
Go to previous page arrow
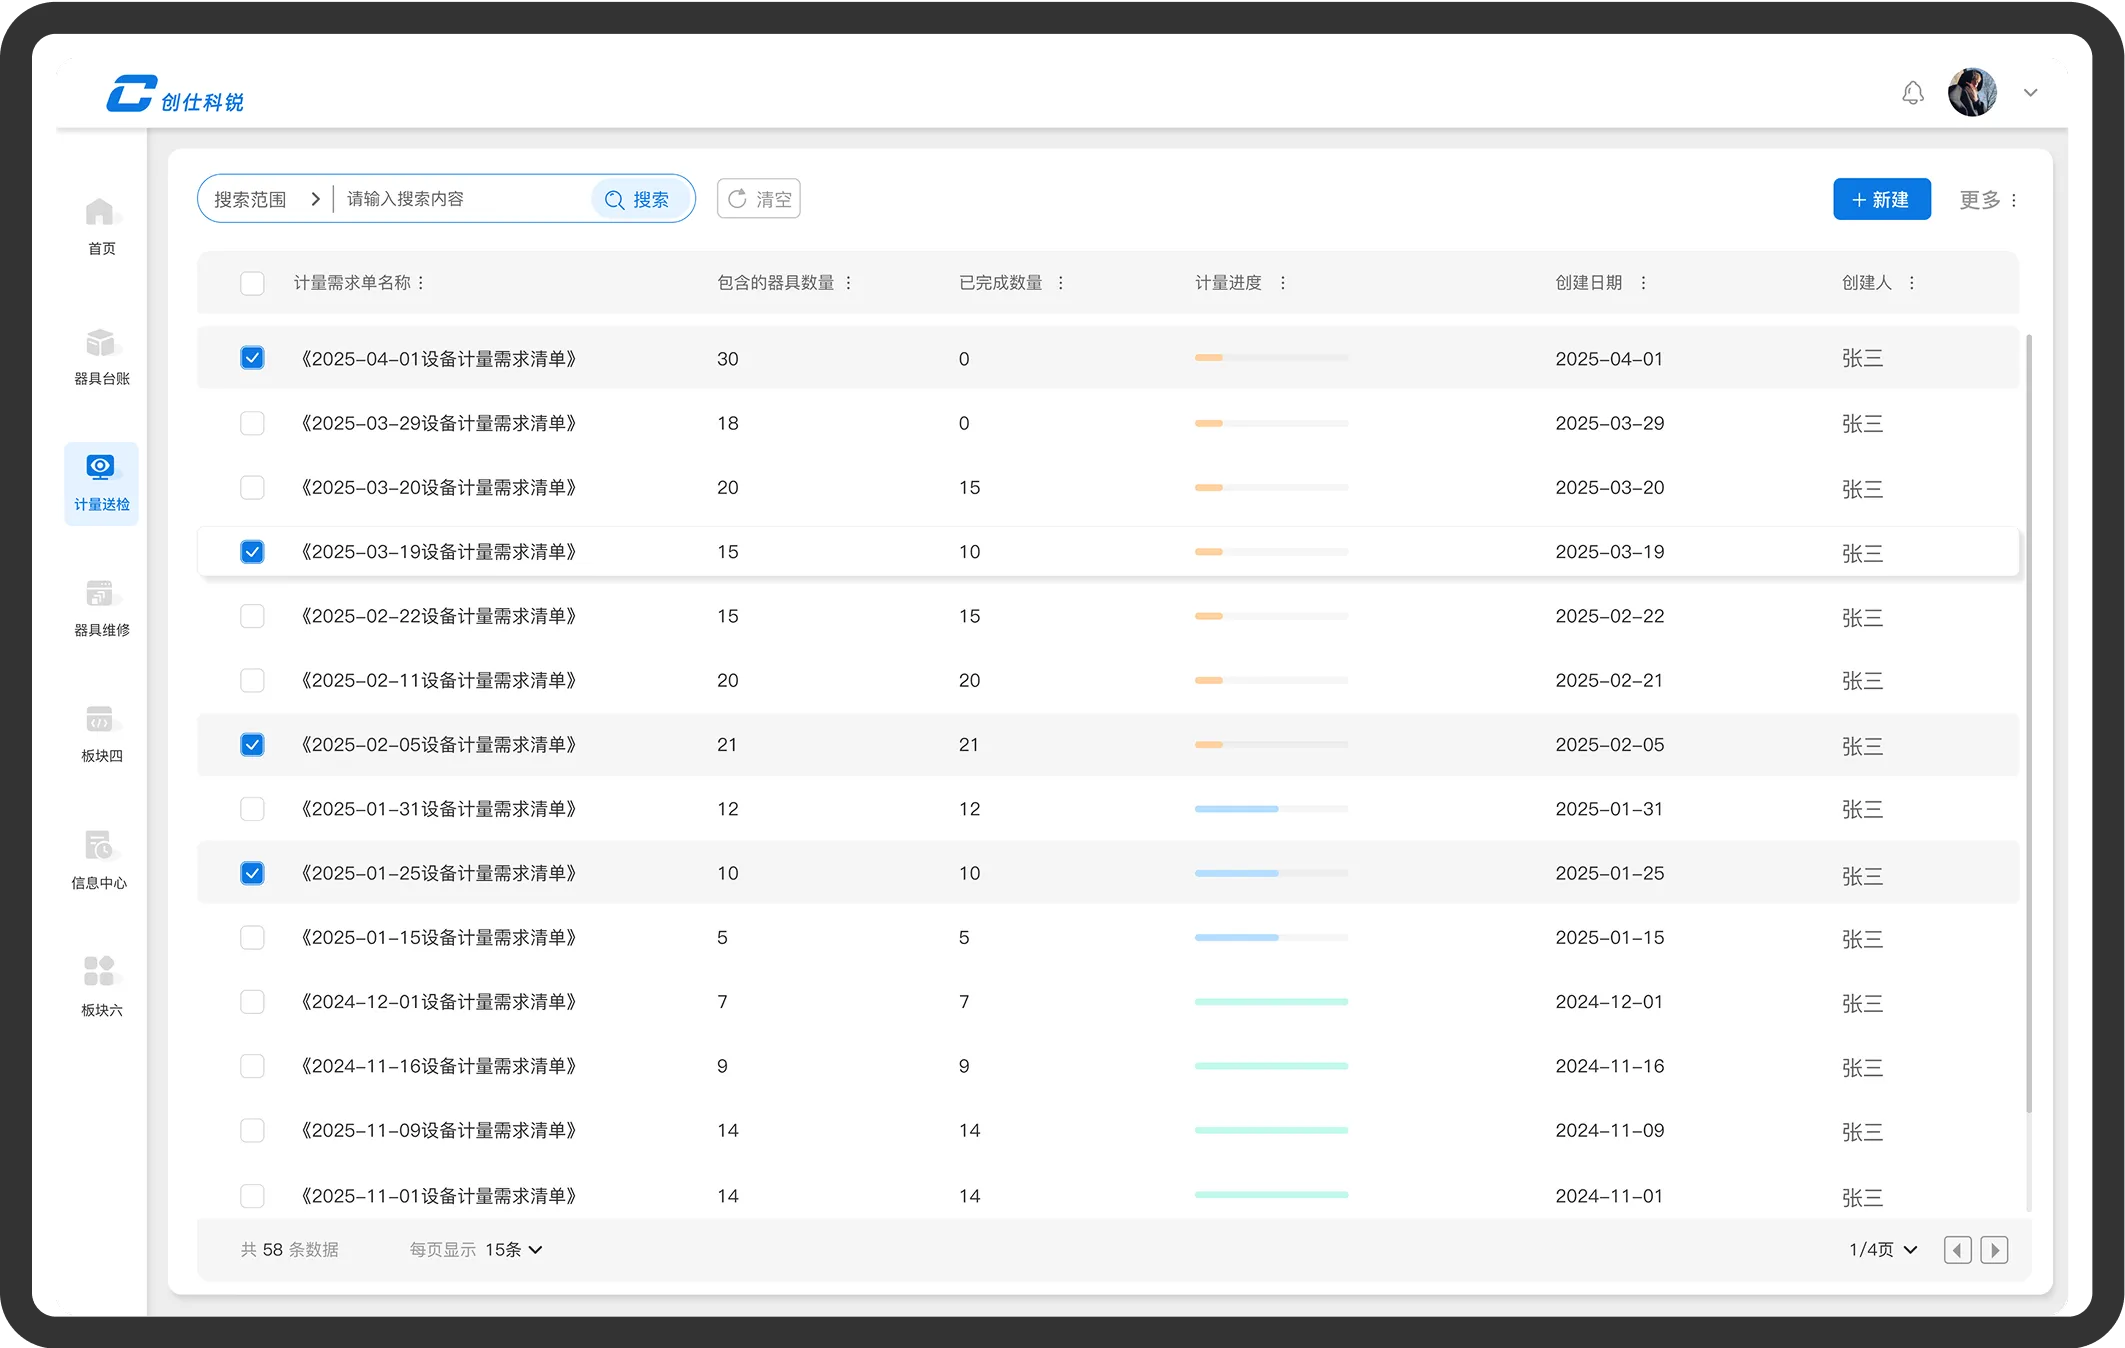click(x=1957, y=1250)
